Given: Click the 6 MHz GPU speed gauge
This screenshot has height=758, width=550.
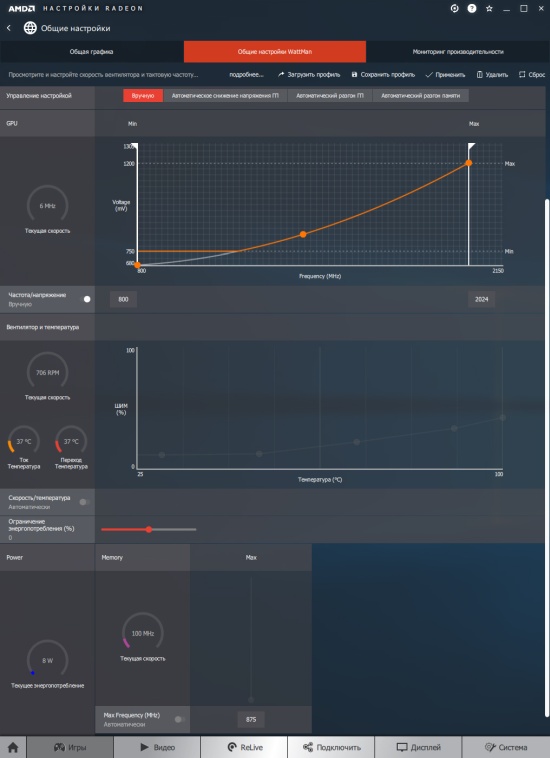Looking at the screenshot, I should pyautogui.click(x=47, y=206).
